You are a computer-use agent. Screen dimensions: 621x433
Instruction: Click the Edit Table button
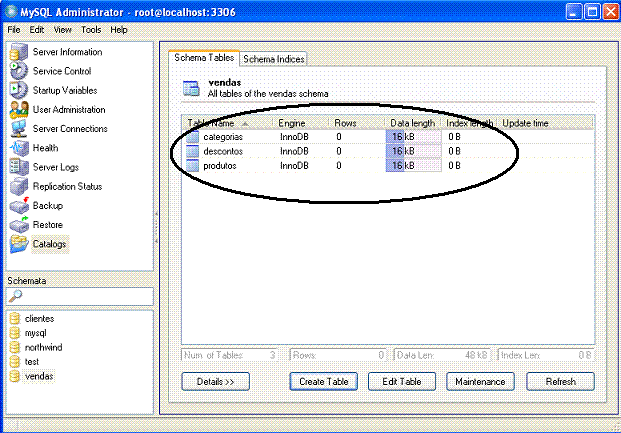click(402, 381)
